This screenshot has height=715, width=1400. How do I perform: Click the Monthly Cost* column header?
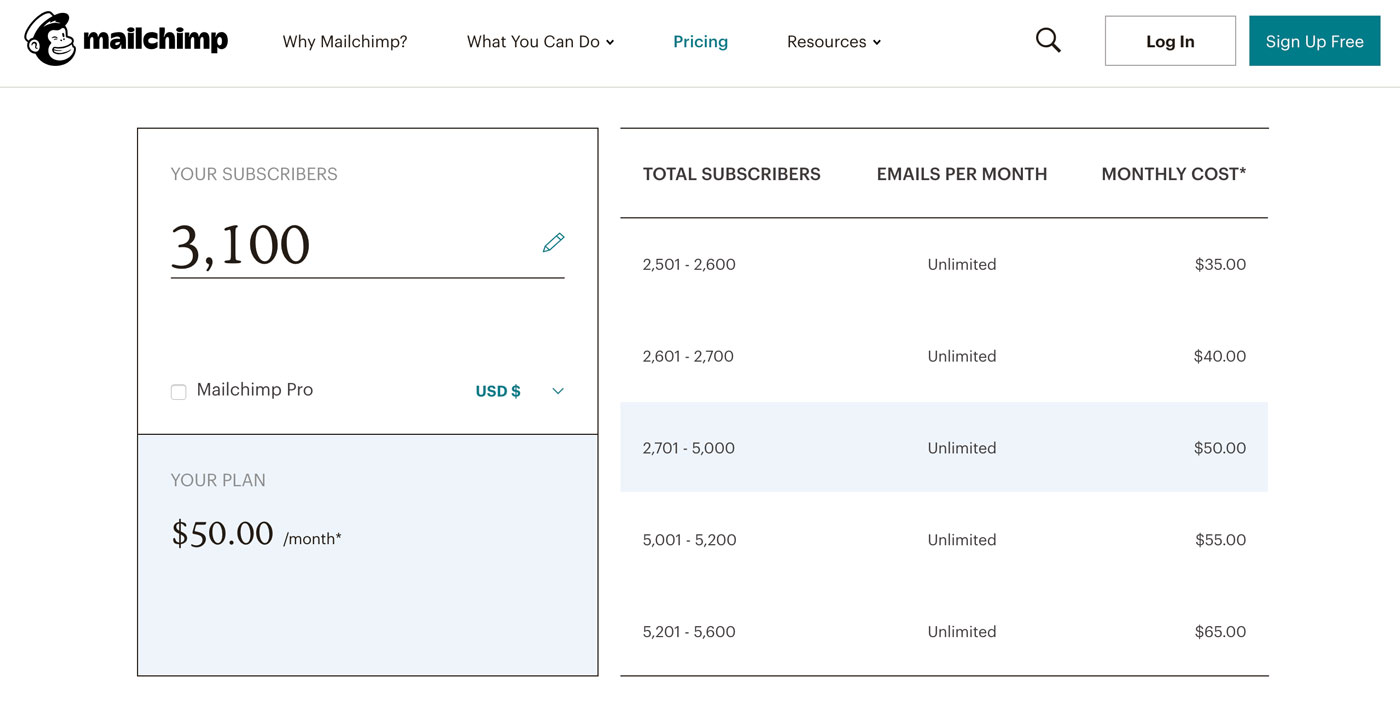[x=1174, y=174]
